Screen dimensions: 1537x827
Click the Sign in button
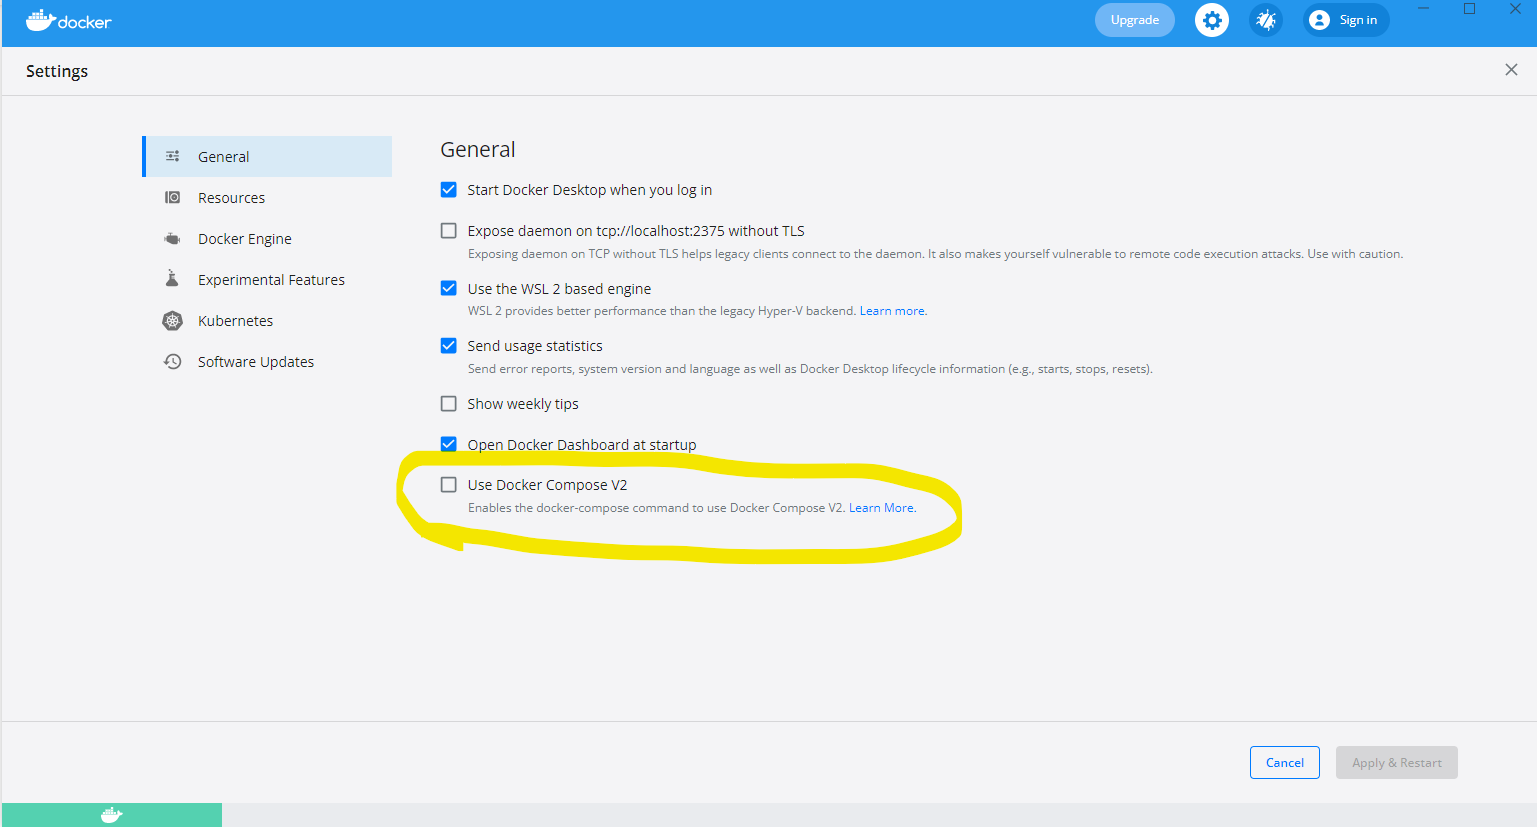click(x=1346, y=20)
